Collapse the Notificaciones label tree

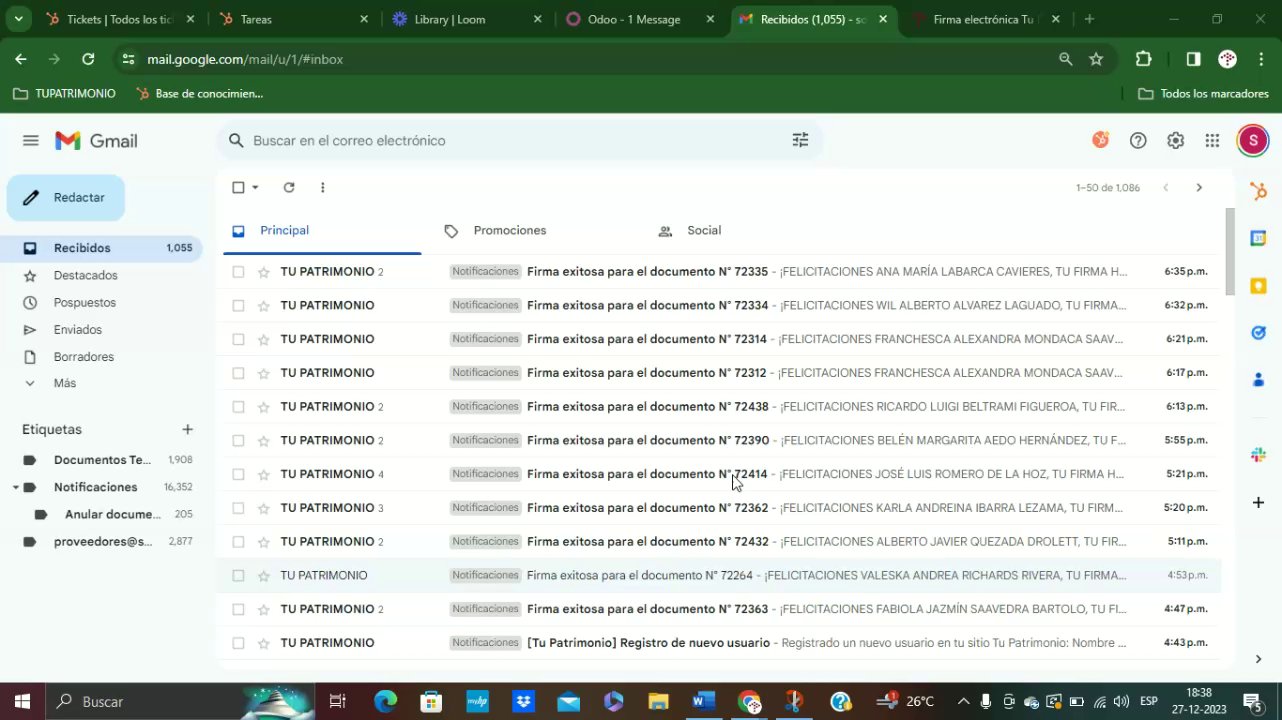(x=16, y=488)
